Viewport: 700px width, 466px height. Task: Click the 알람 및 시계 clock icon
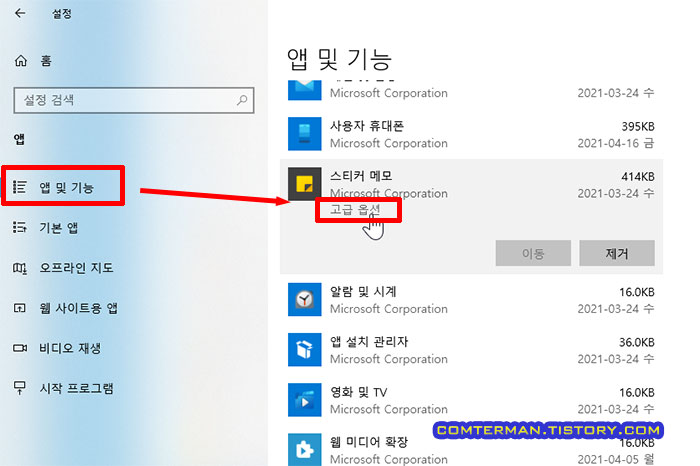tap(304, 299)
